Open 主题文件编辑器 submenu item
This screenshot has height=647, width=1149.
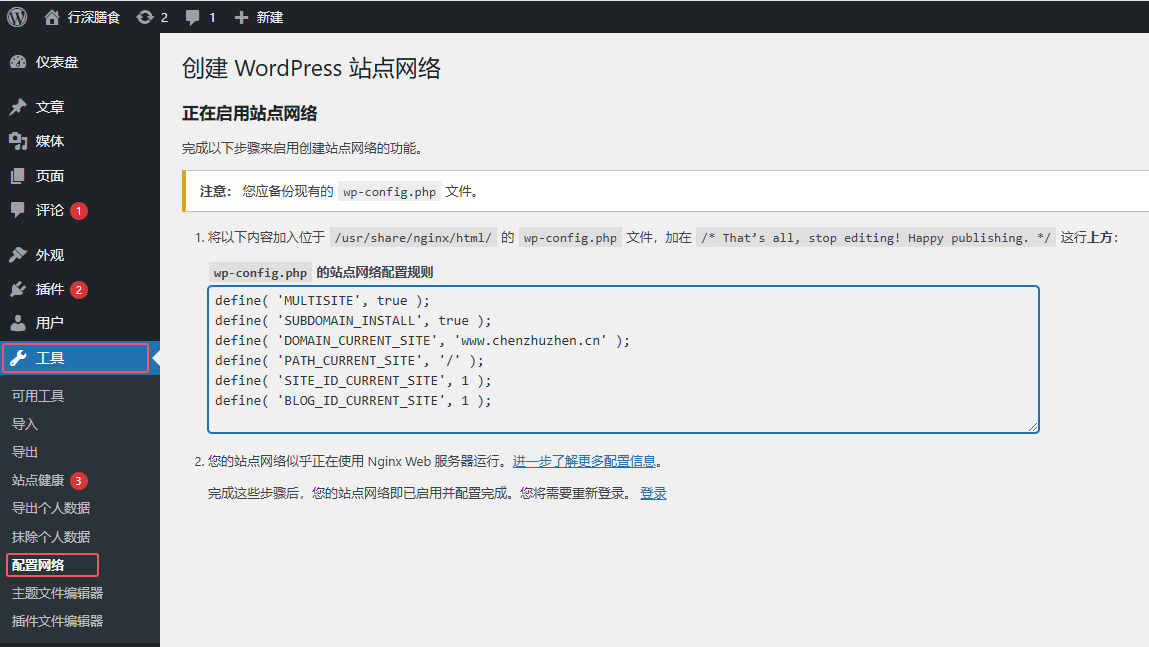(x=58, y=593)
